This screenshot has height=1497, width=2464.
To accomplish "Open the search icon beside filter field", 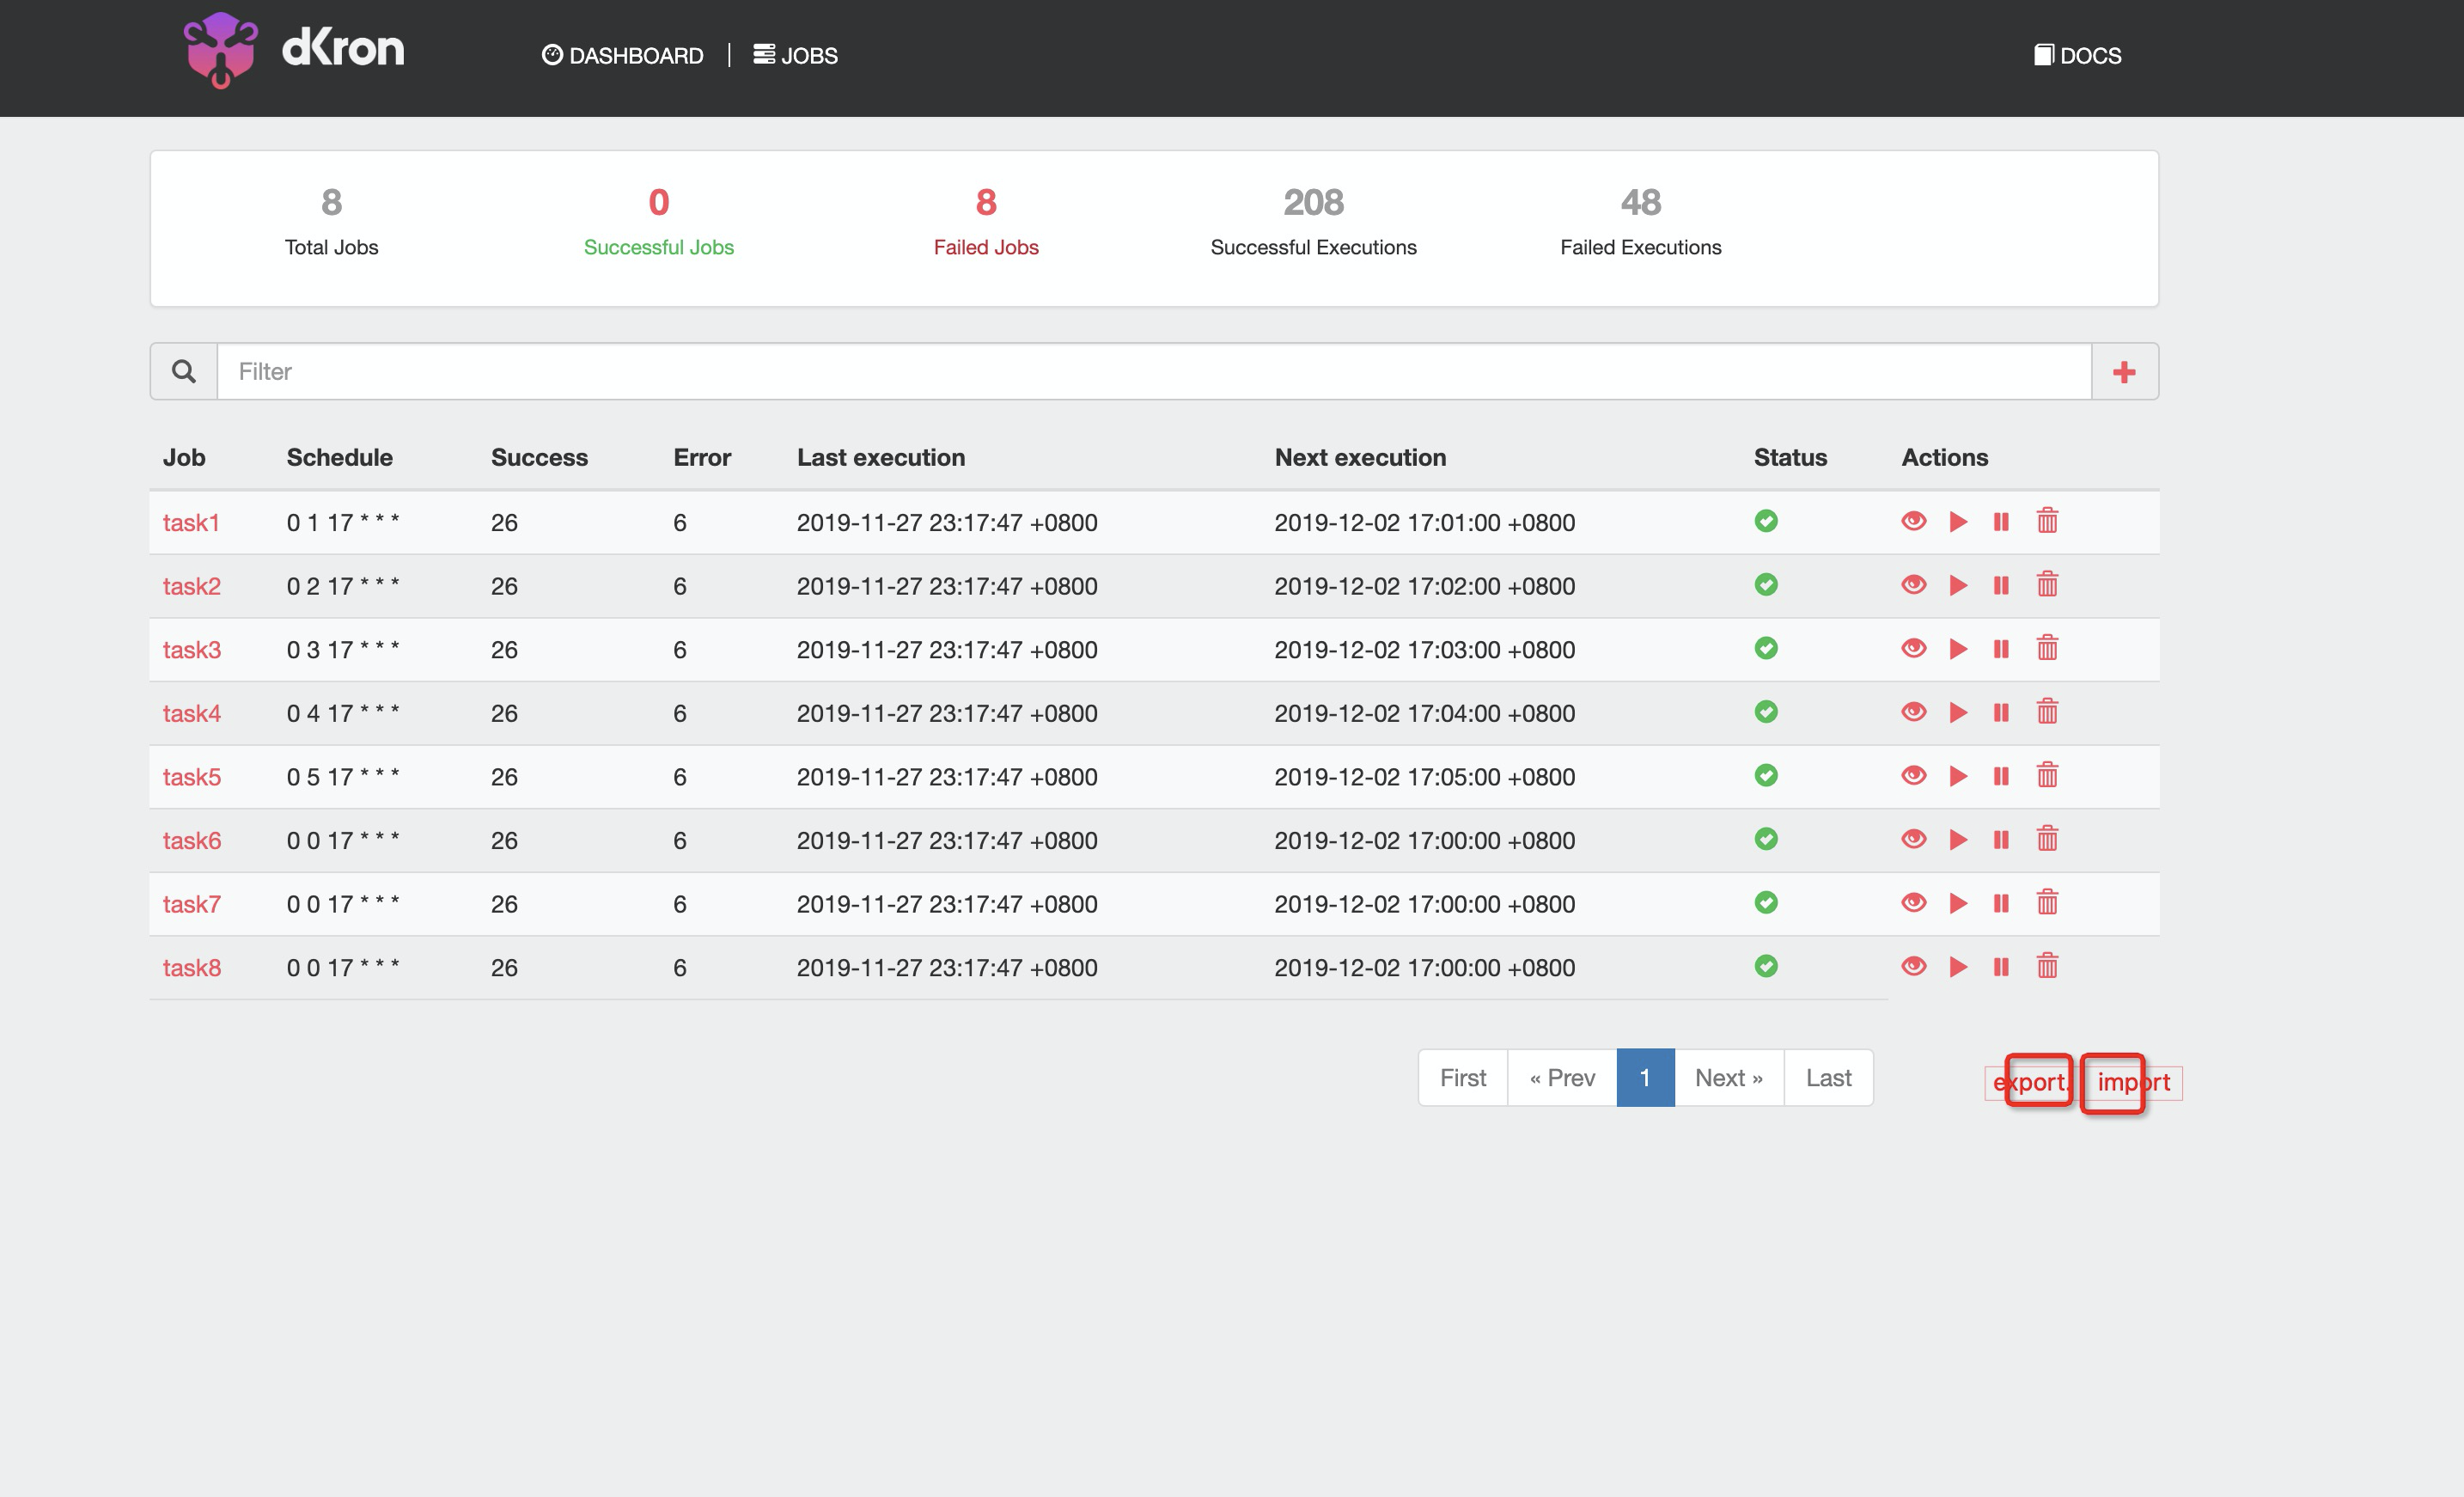I will pyautogui.click(x=184, y=371).
